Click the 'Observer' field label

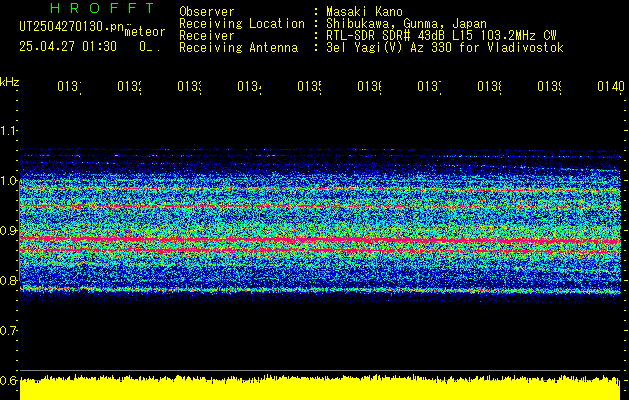coord(207,11)
